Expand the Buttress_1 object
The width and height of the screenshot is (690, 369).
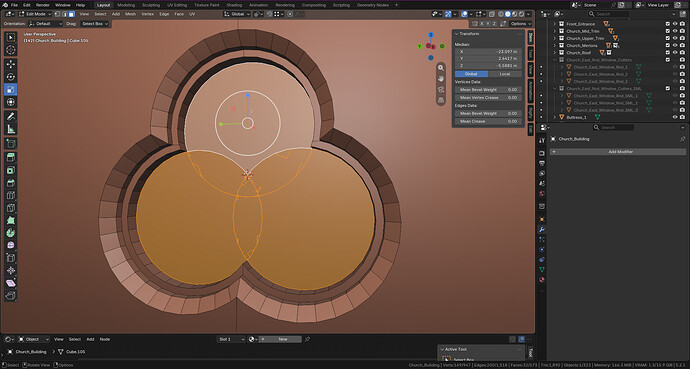555,117
